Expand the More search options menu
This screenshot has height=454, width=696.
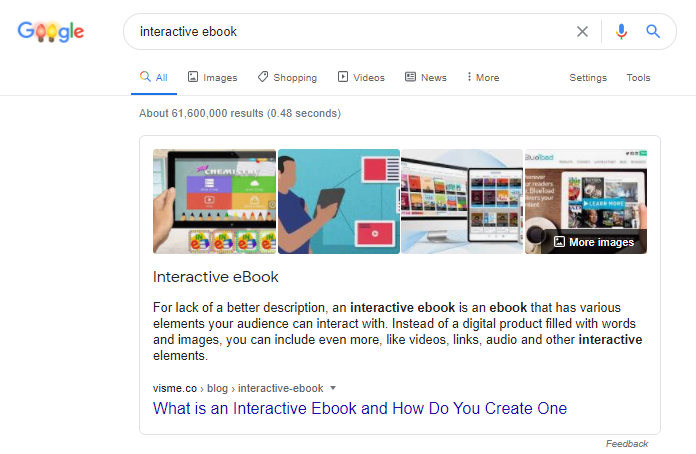[483, 78]
